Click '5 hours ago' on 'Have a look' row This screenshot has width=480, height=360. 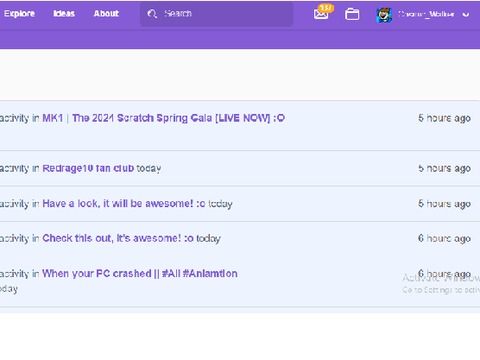pyautogui.click(x=444, y=203)
